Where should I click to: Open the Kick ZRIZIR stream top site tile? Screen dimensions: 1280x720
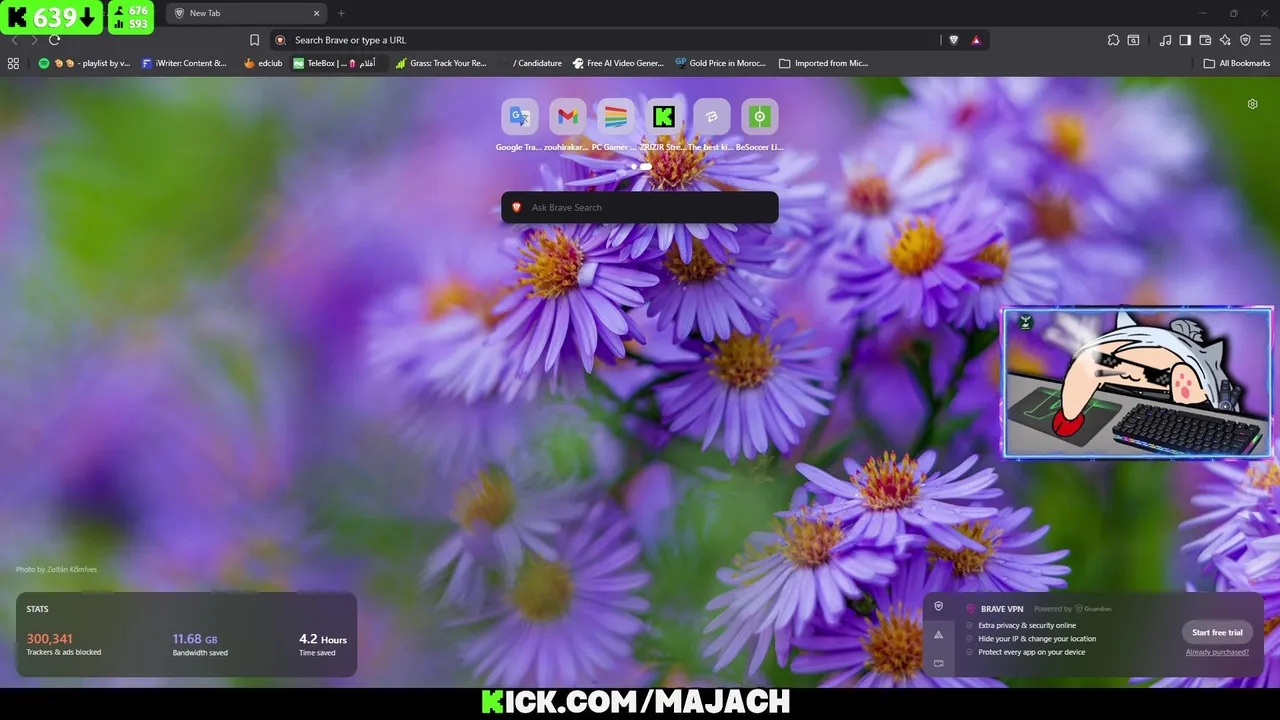[663, 117]
